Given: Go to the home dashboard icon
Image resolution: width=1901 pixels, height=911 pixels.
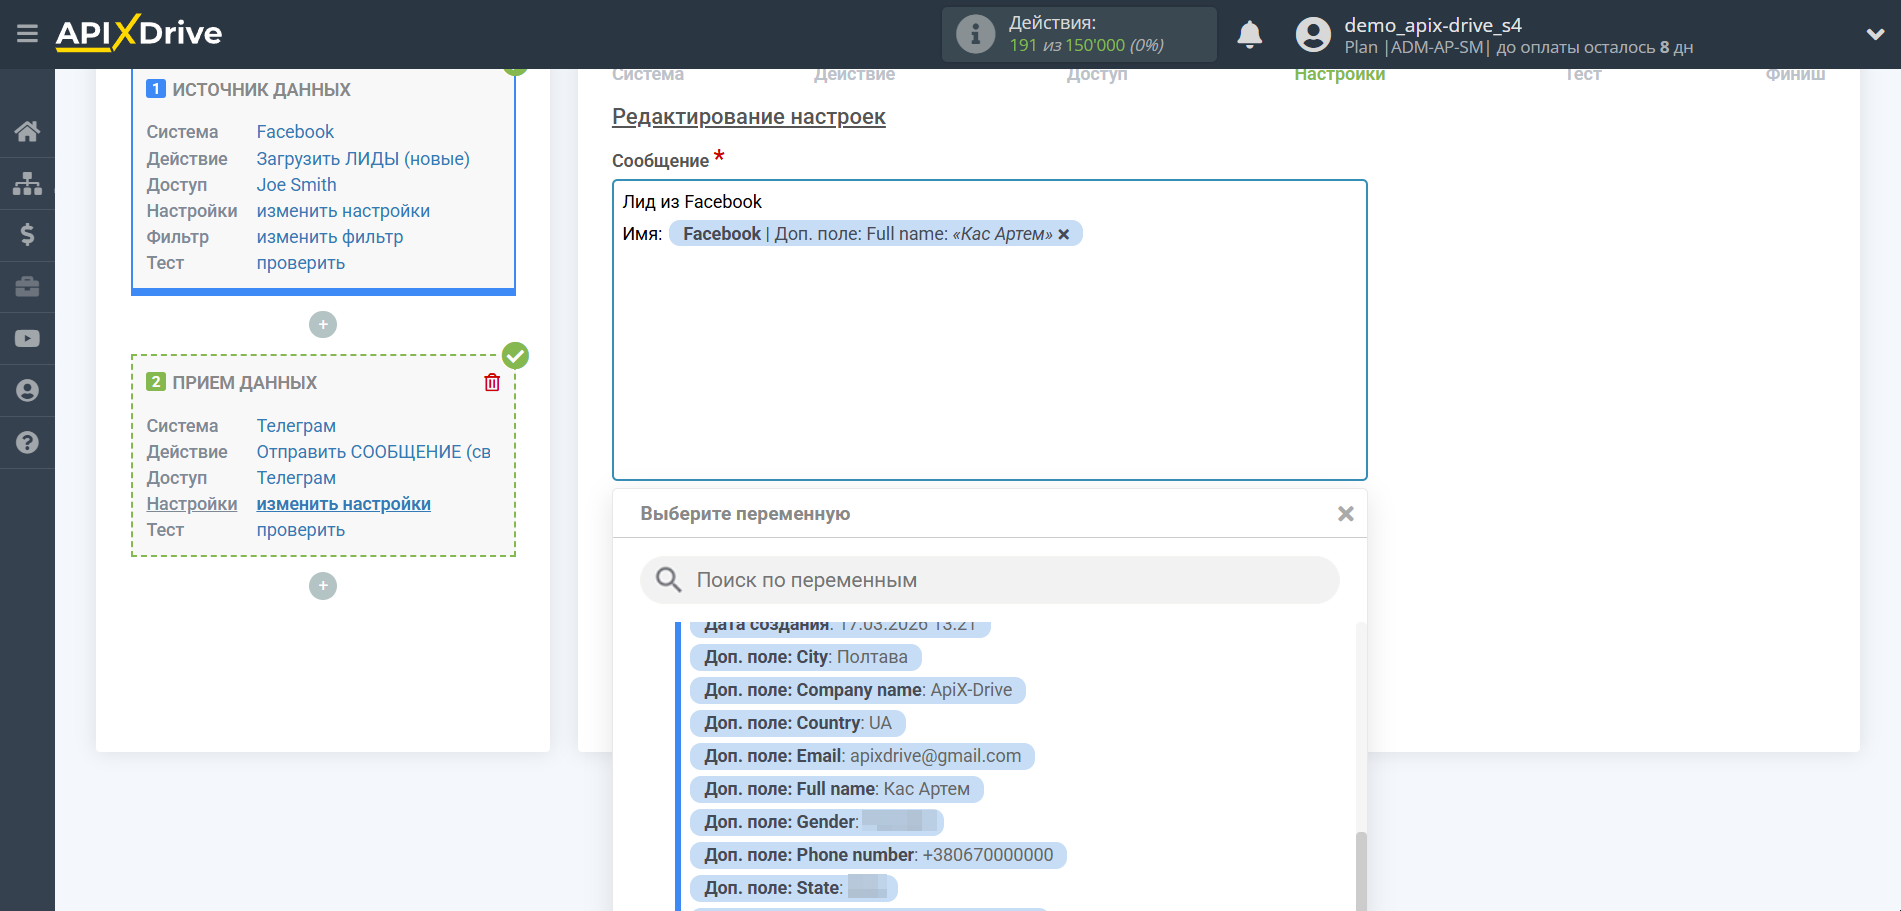Looking at the screenshot, I should (27, 131).
